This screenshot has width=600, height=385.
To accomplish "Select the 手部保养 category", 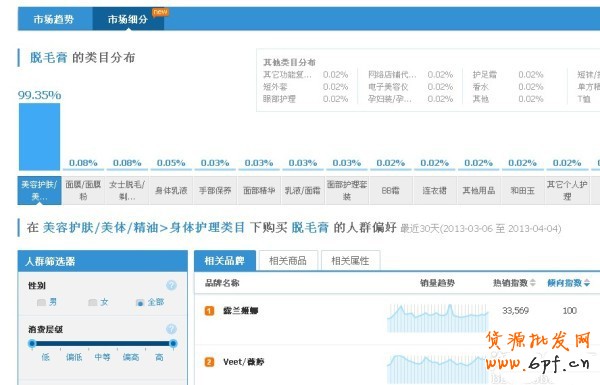I will coord(215,190).
